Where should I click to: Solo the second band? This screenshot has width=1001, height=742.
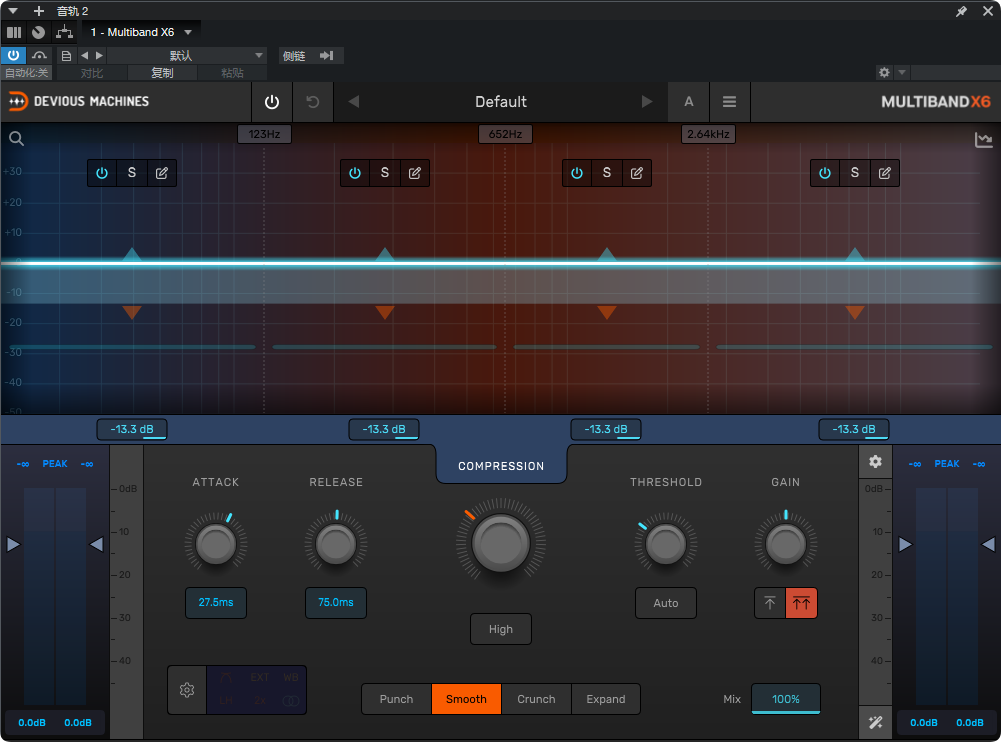(x=384, y=173)
